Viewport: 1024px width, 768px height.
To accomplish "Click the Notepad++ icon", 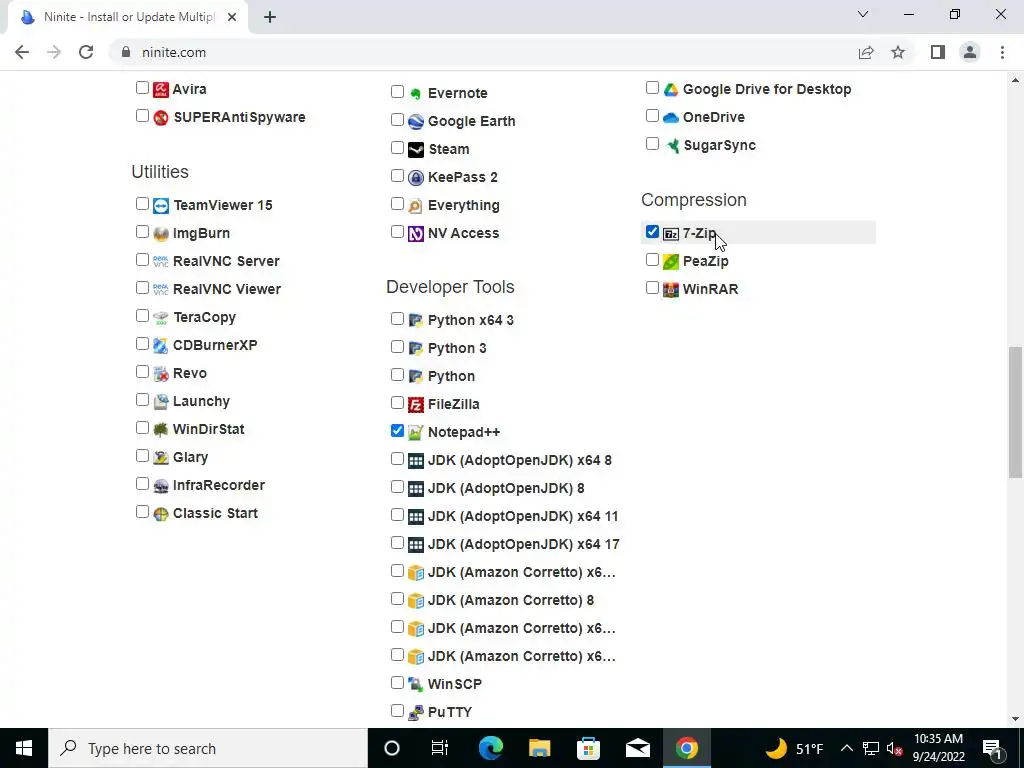I will pos(416,432).
